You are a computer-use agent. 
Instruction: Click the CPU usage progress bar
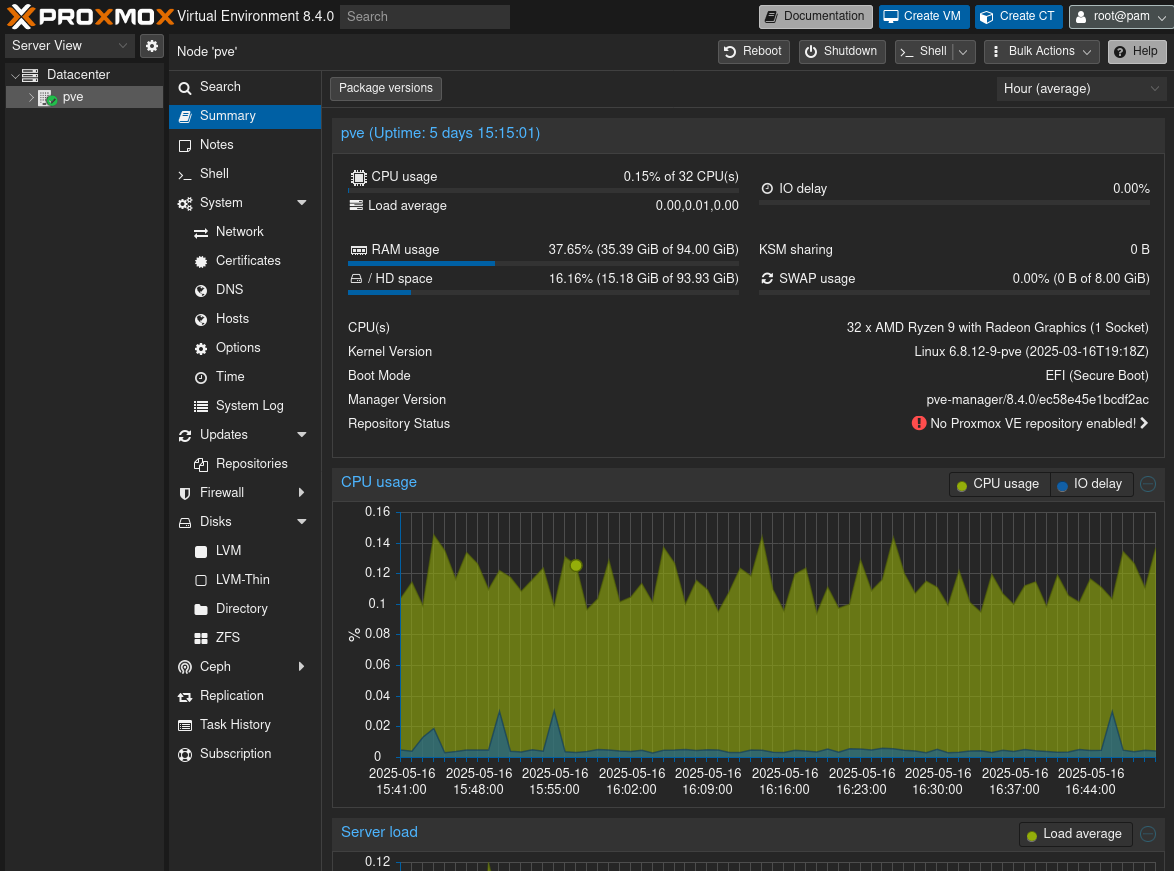click(x=543, y=191)
